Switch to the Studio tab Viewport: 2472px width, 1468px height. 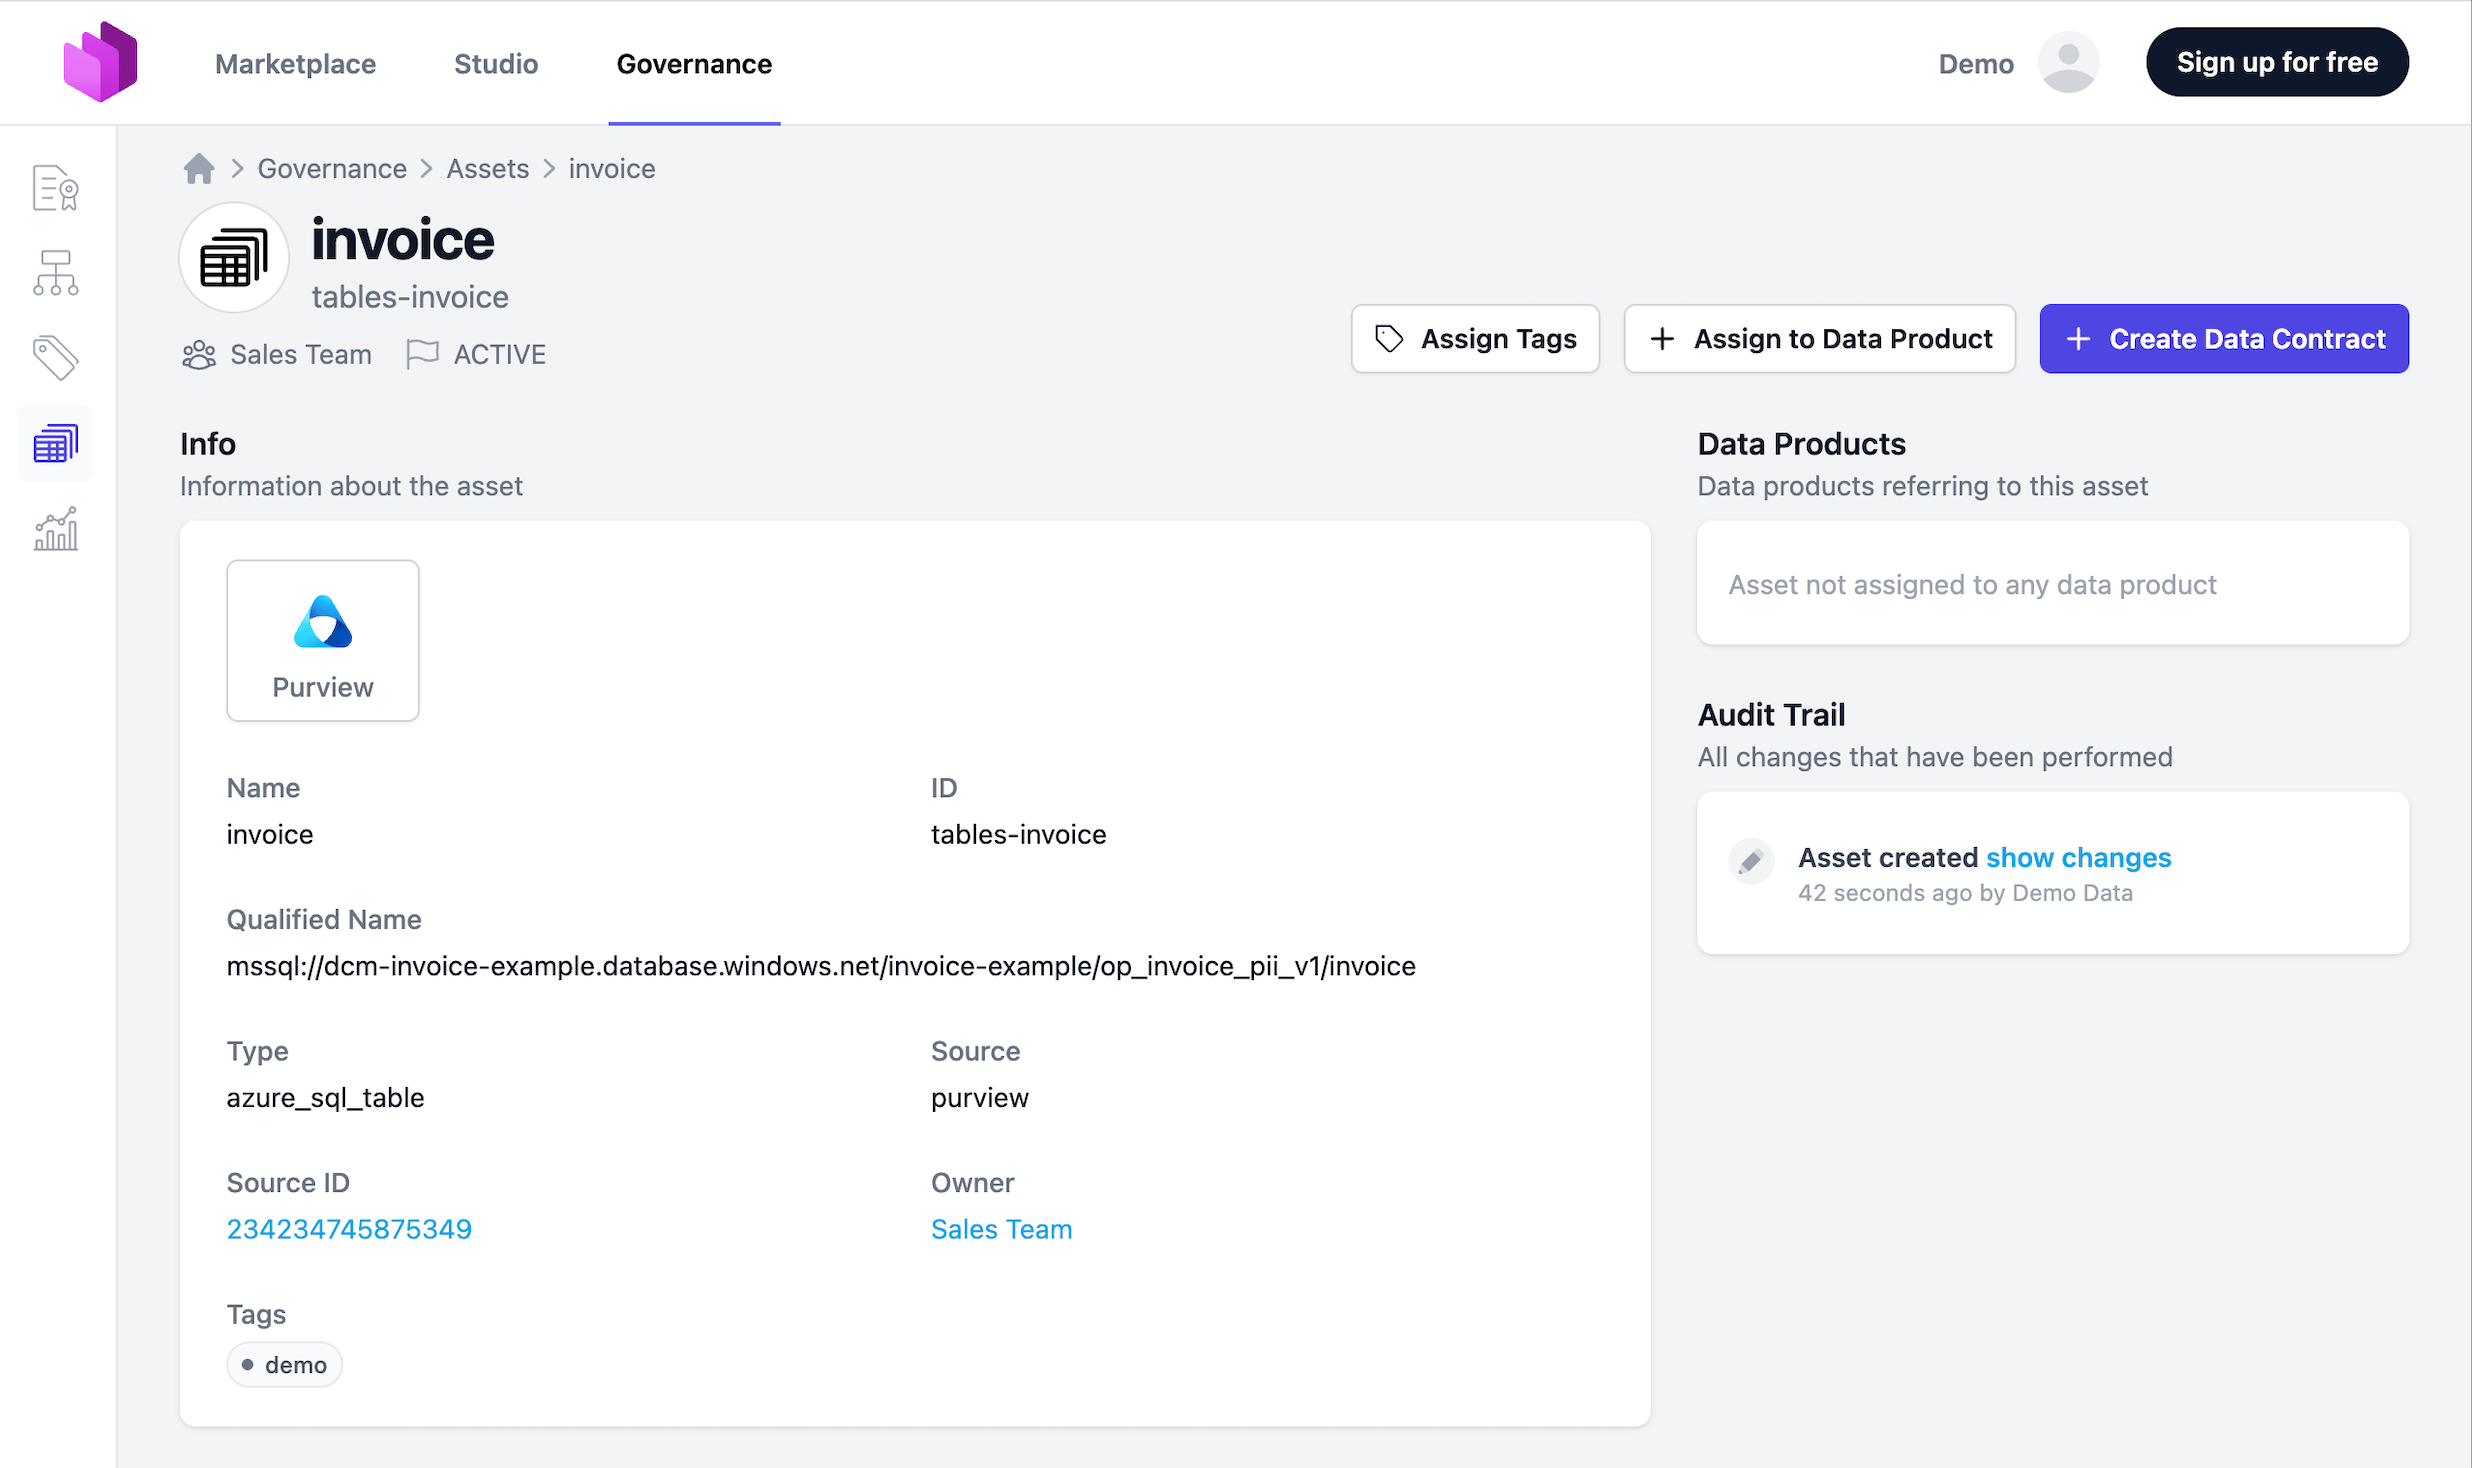pos(496,63)
